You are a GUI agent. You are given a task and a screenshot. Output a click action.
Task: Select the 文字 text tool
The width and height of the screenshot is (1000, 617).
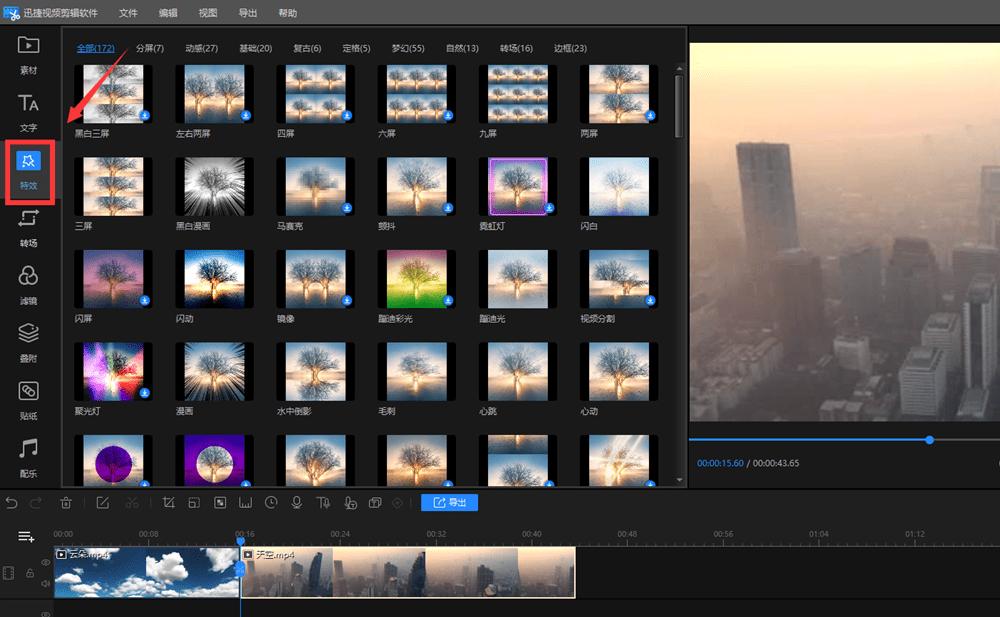point(28,112)
